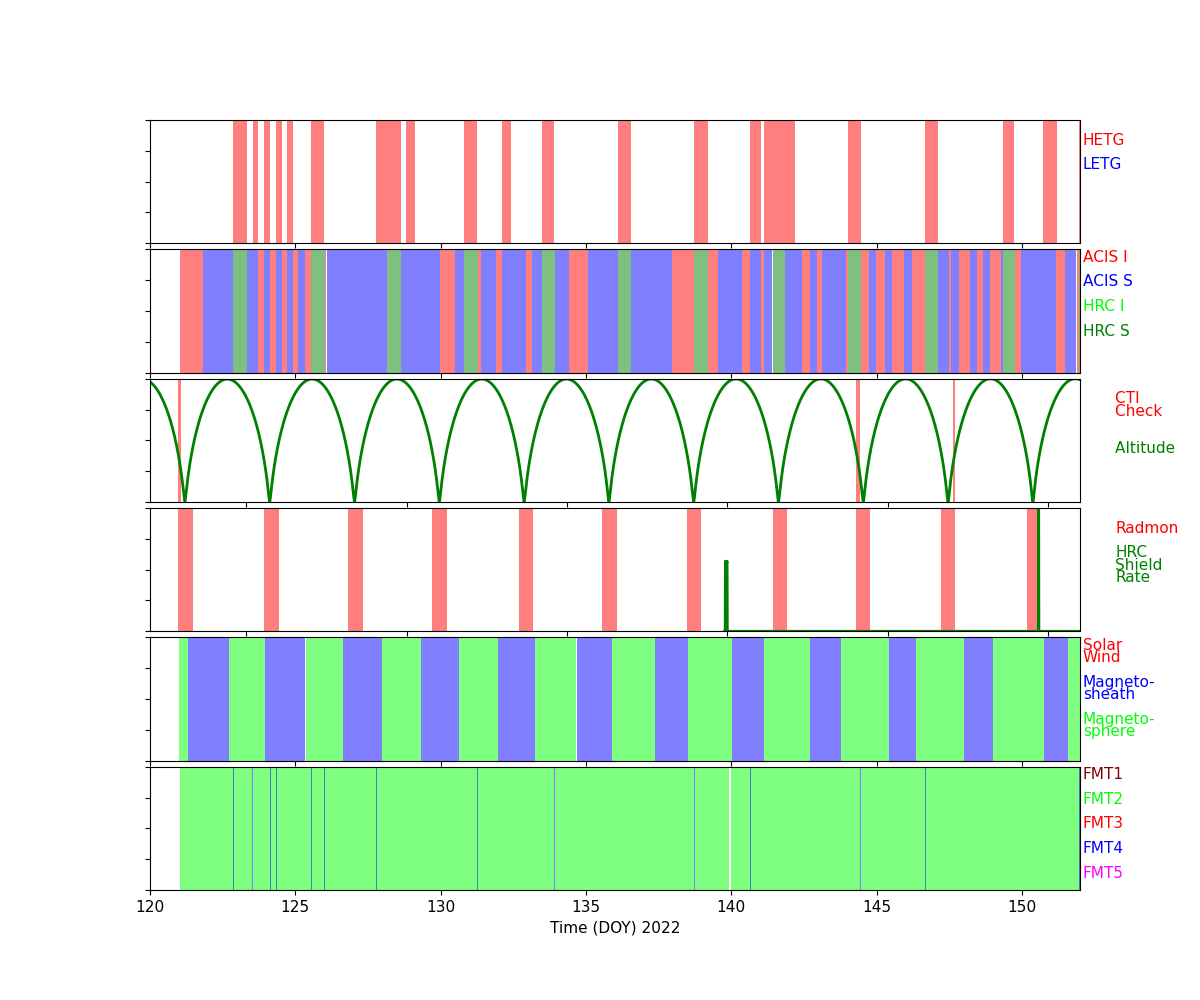Click the 135 tick label on time axis
The height and width of the screenshot is (1000, 1200).
pyautogui.click(x=585, y=907)
